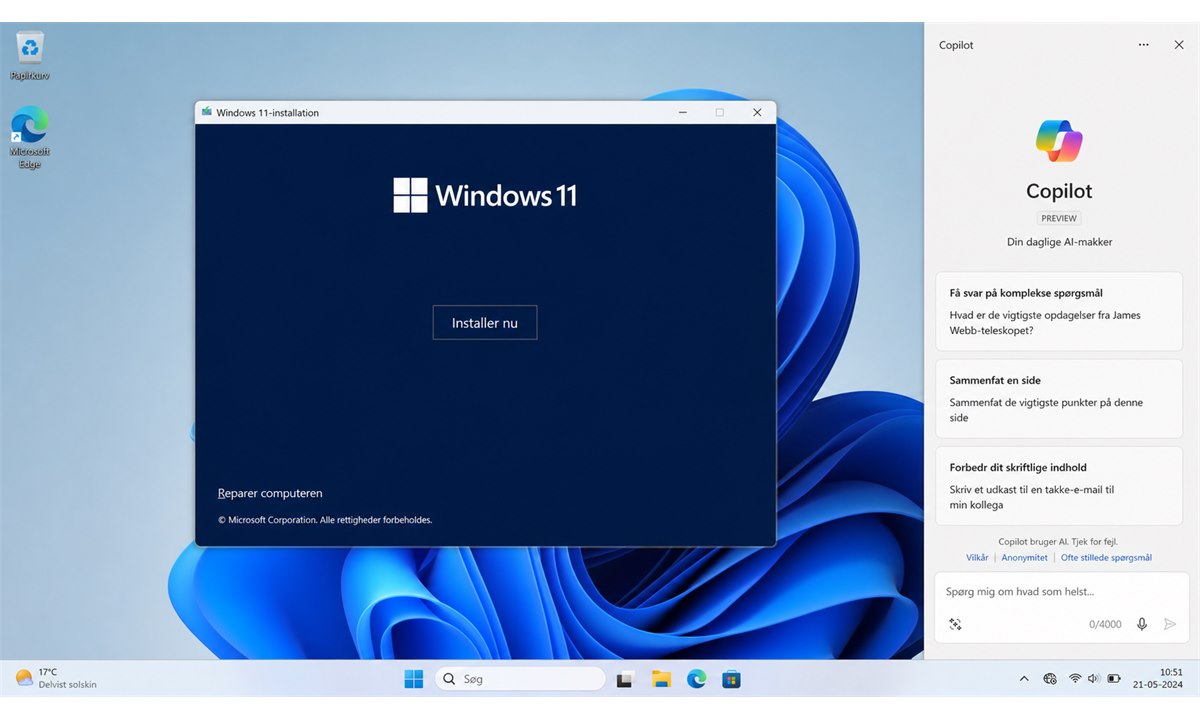Screen dimensions: 1200x720
Task: Open Ofte stillede spørgsmål link
Action: [1106, 557]
